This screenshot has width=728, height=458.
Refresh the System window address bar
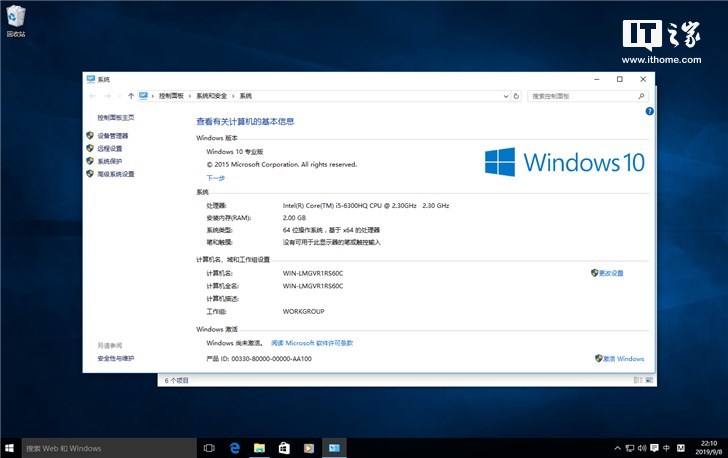coord(516,96)
